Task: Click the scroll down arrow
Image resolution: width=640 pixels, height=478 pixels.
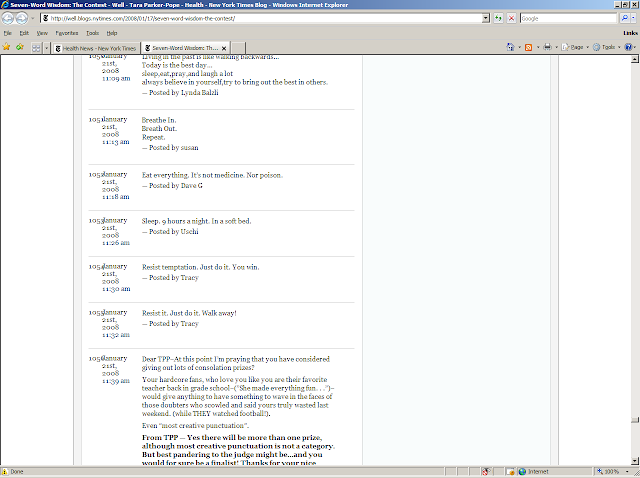Action: 635,460
